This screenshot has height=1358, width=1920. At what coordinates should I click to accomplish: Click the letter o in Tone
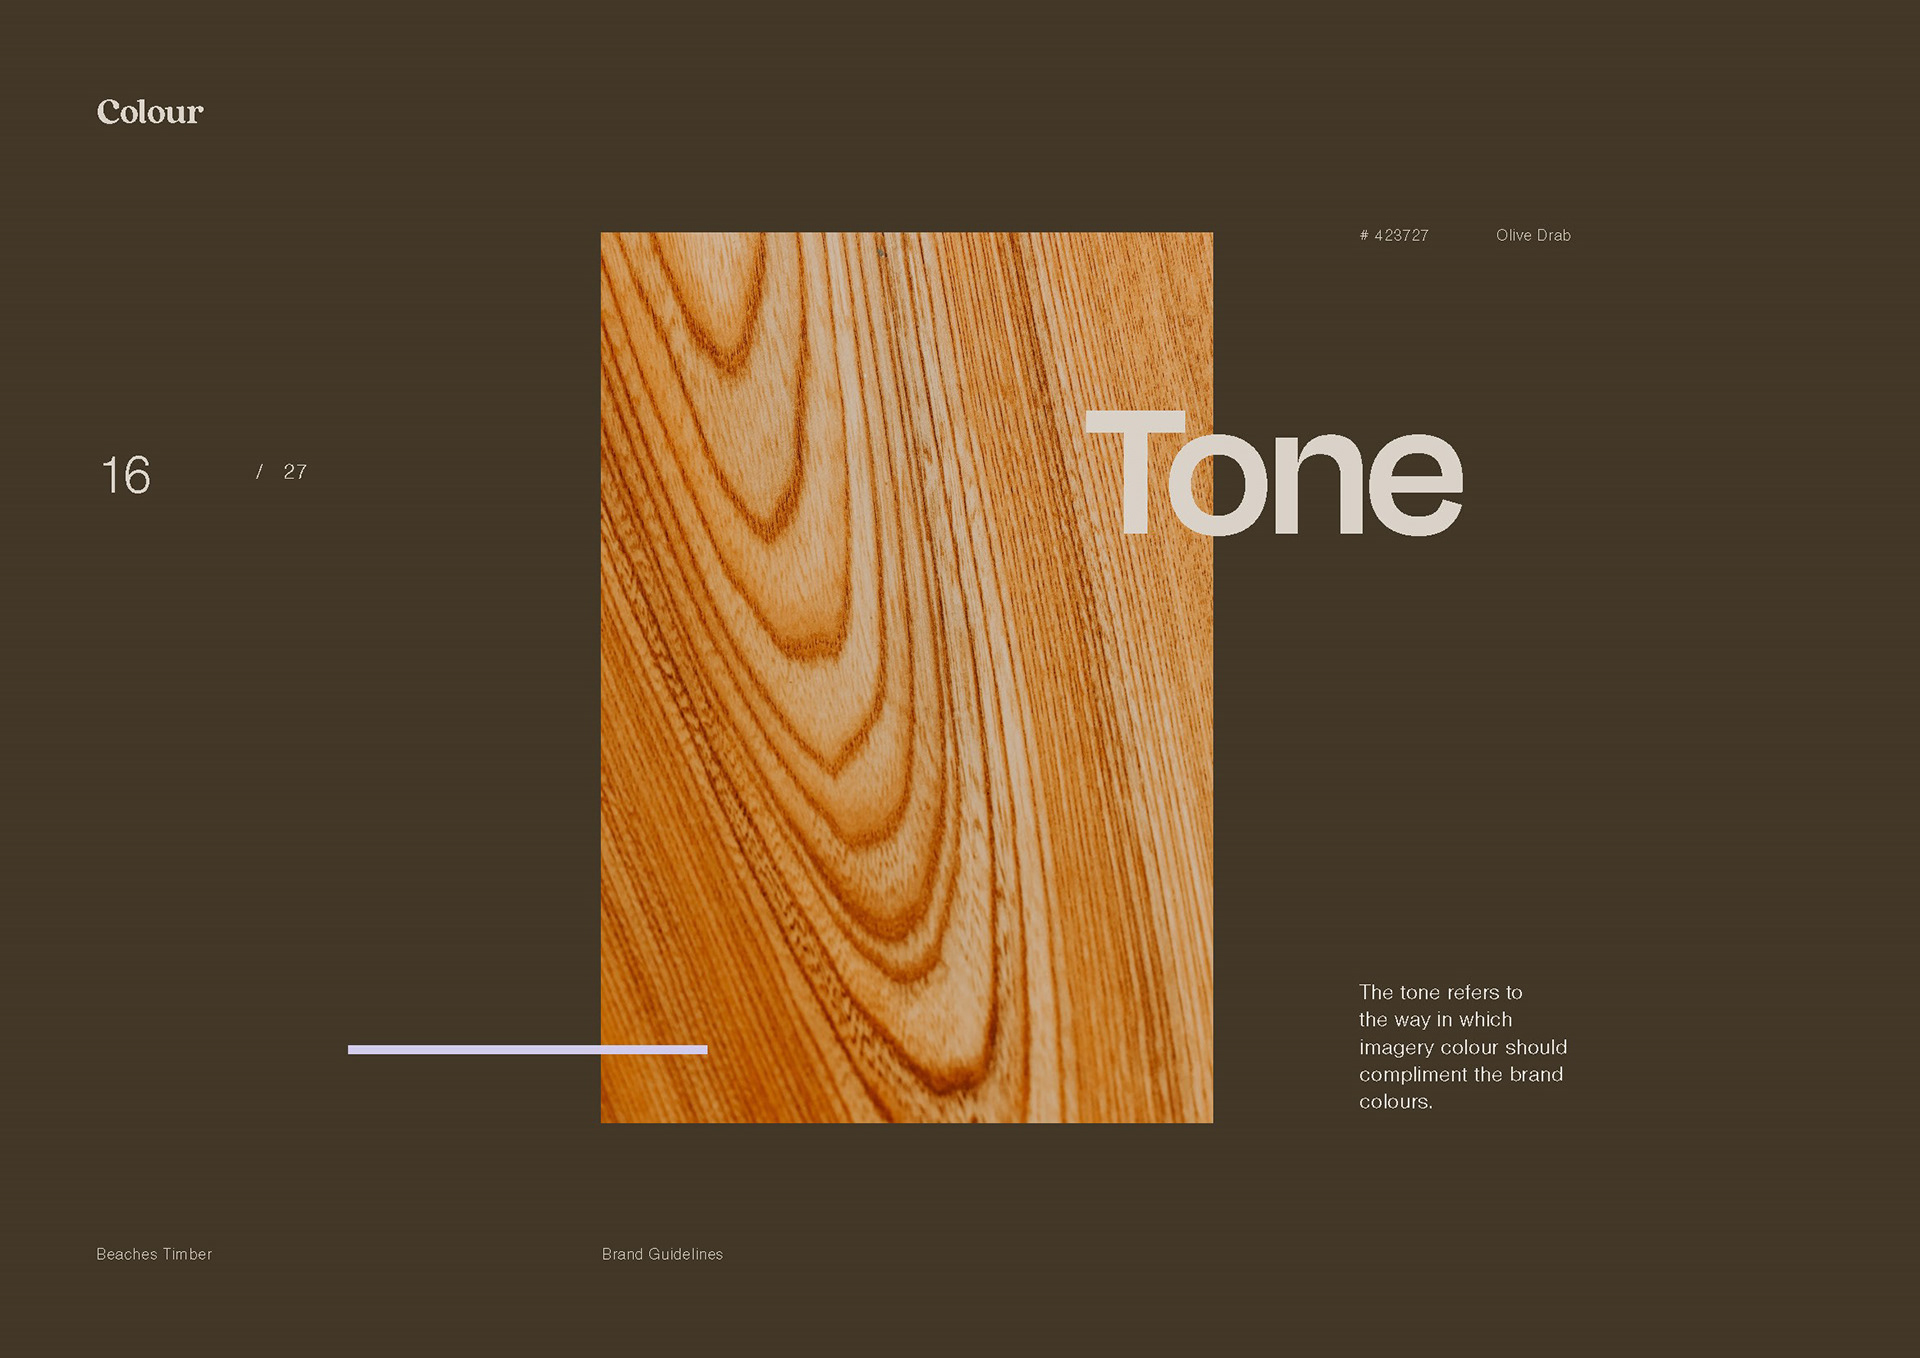1217,486
